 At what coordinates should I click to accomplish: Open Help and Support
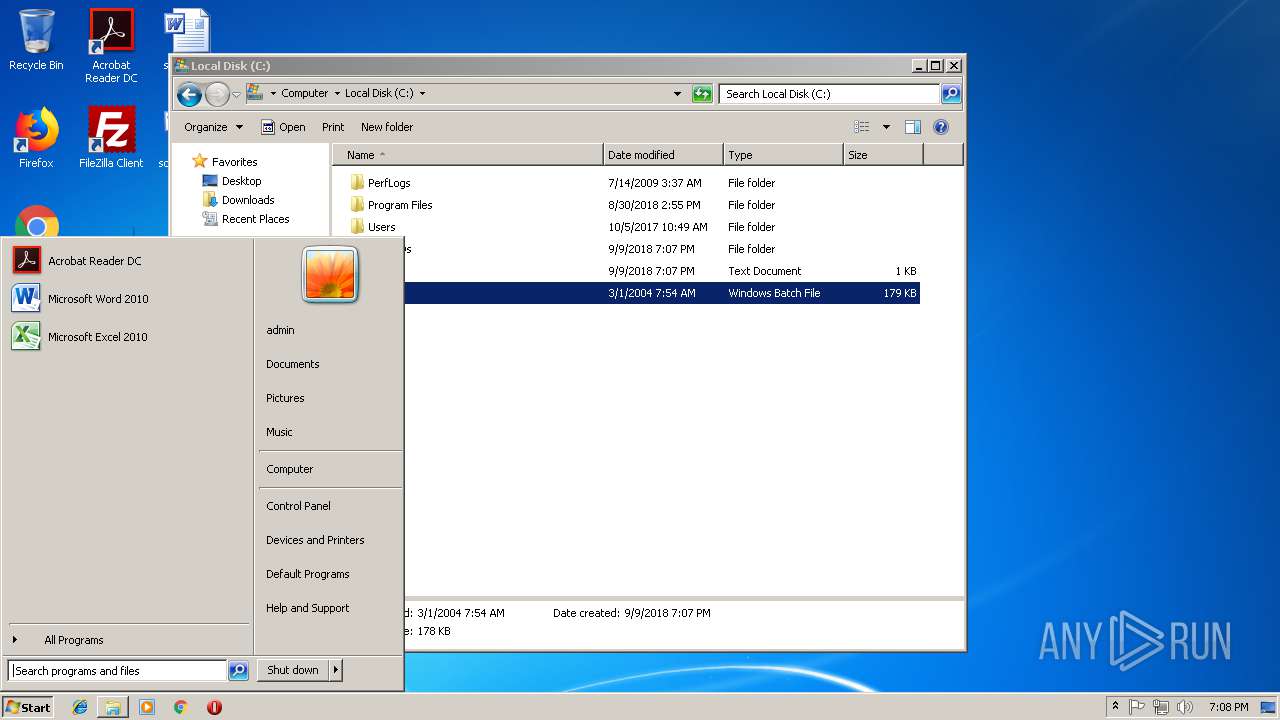(x=308, y=608)
